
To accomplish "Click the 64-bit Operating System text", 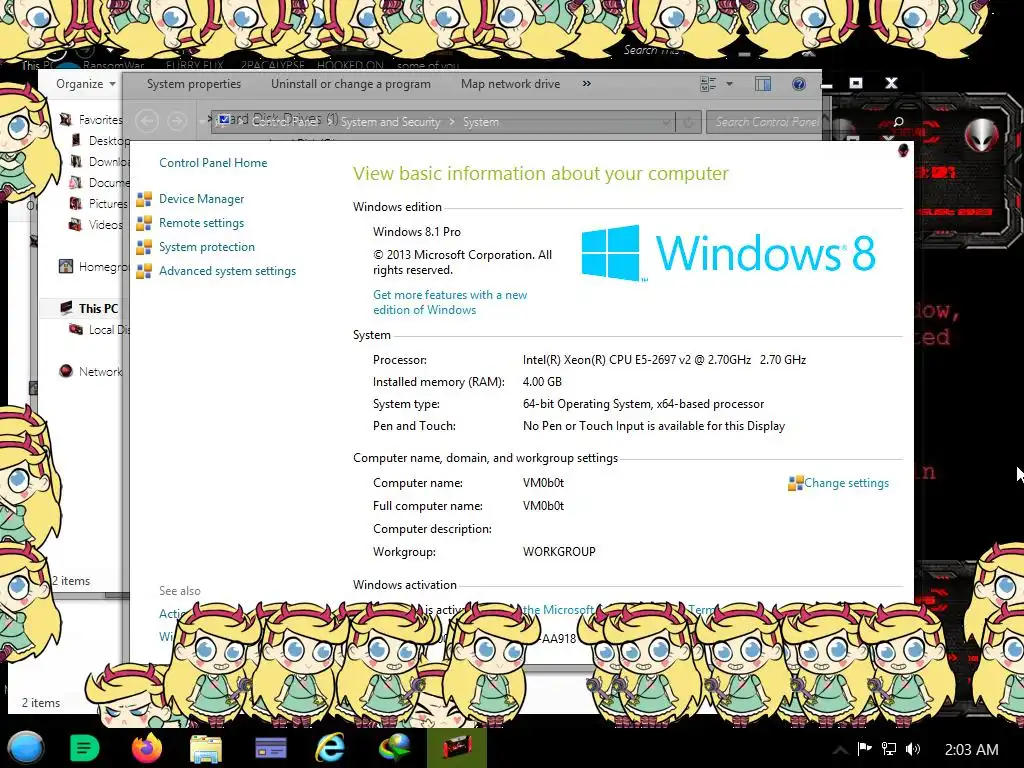I will pos(643,404).
